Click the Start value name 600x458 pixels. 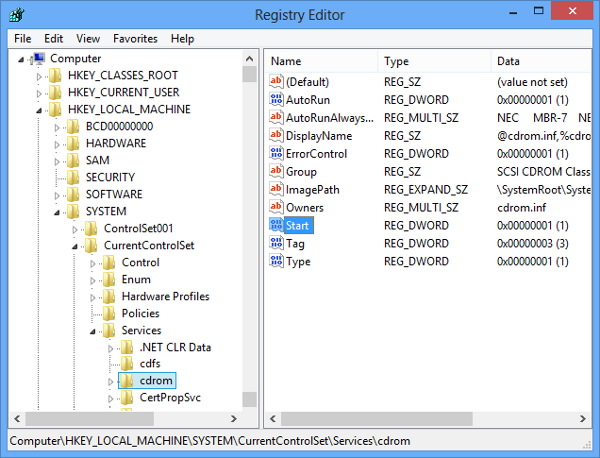coord(297,225)
